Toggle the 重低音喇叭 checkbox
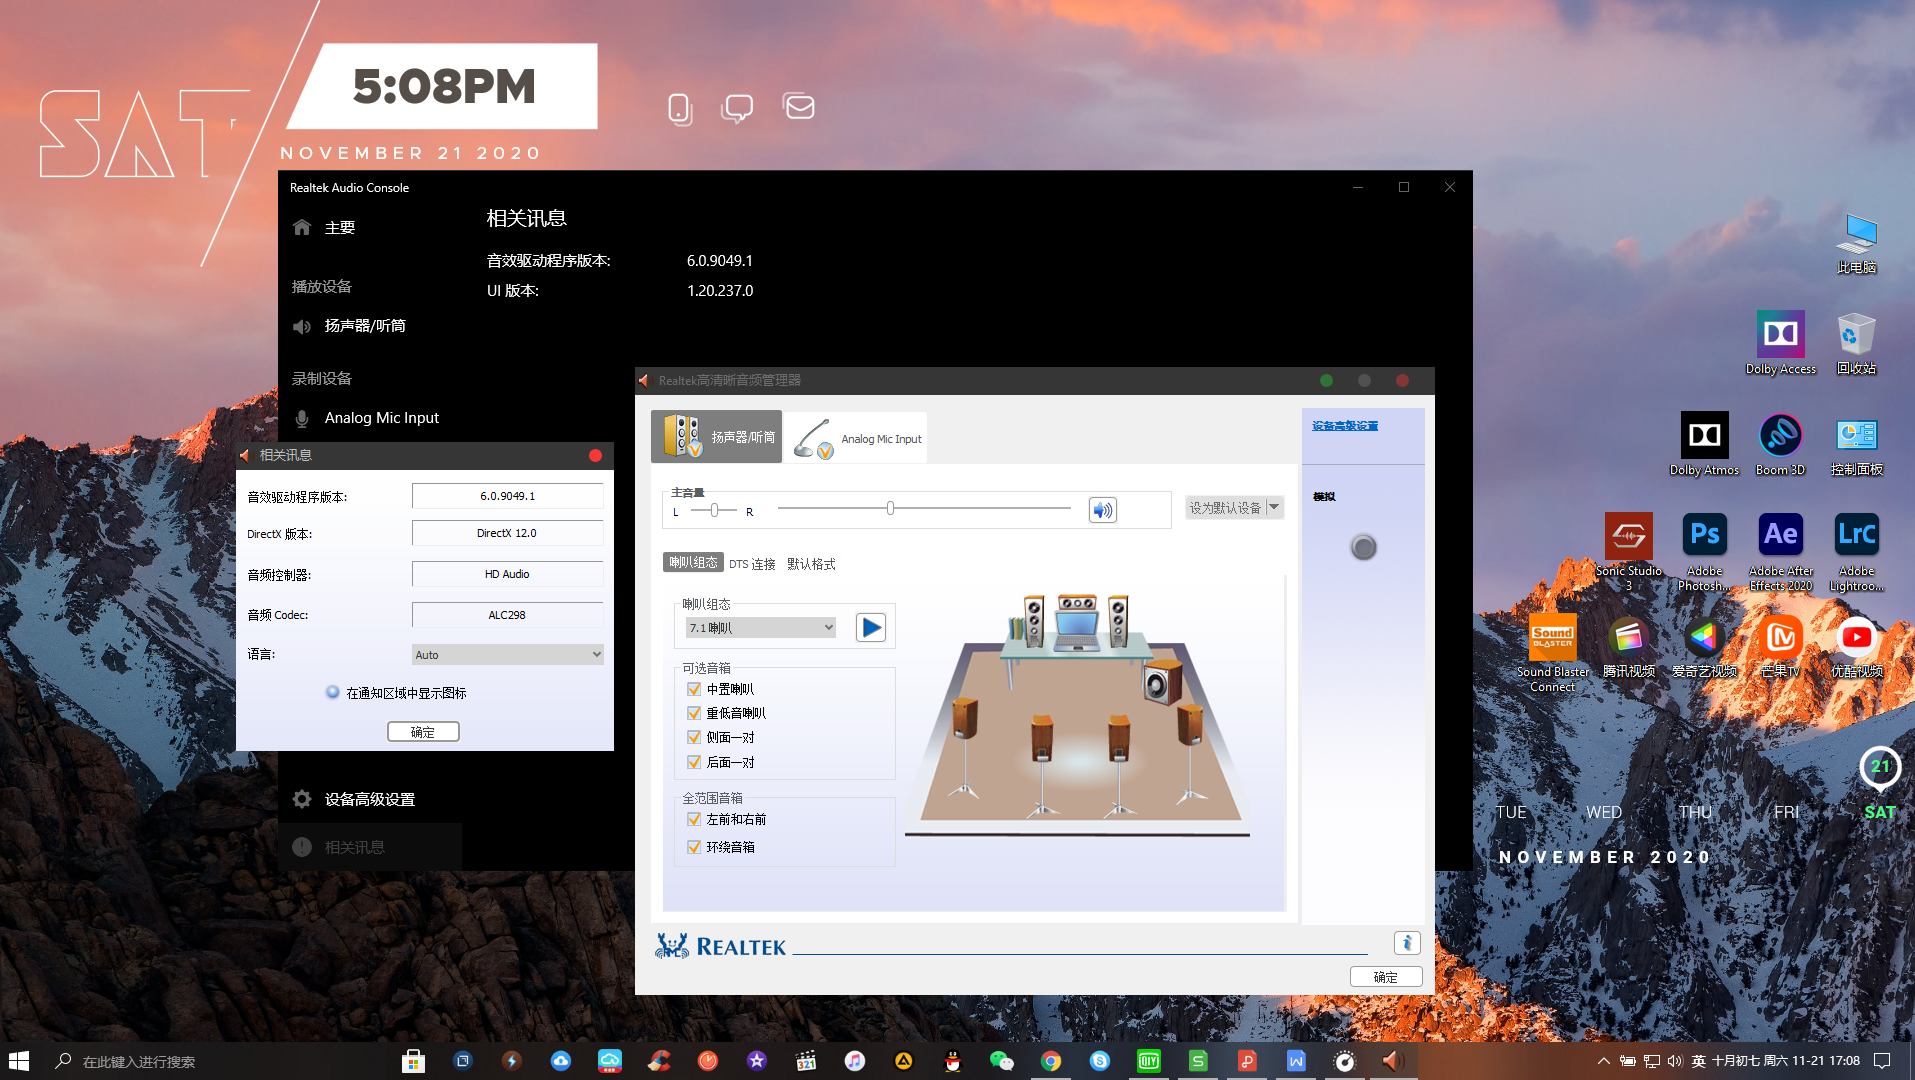The width and height of the screenshot is (1915, 1080). pos(694,713)
